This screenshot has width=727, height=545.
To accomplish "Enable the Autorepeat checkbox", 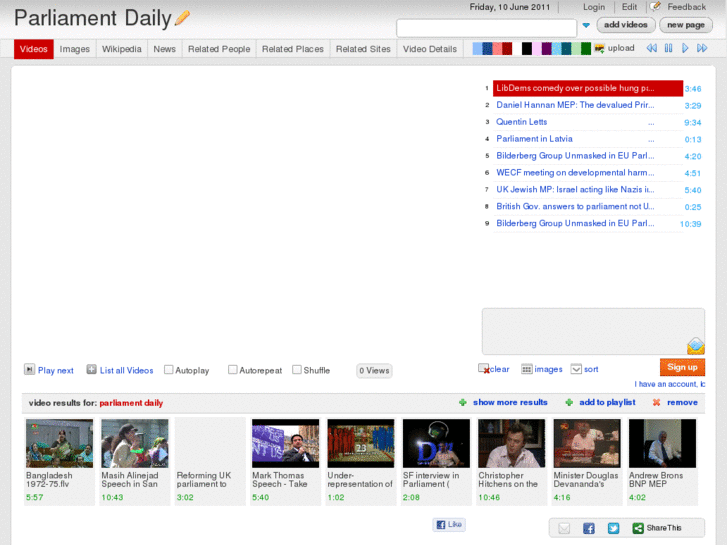I will coord(233,370).
